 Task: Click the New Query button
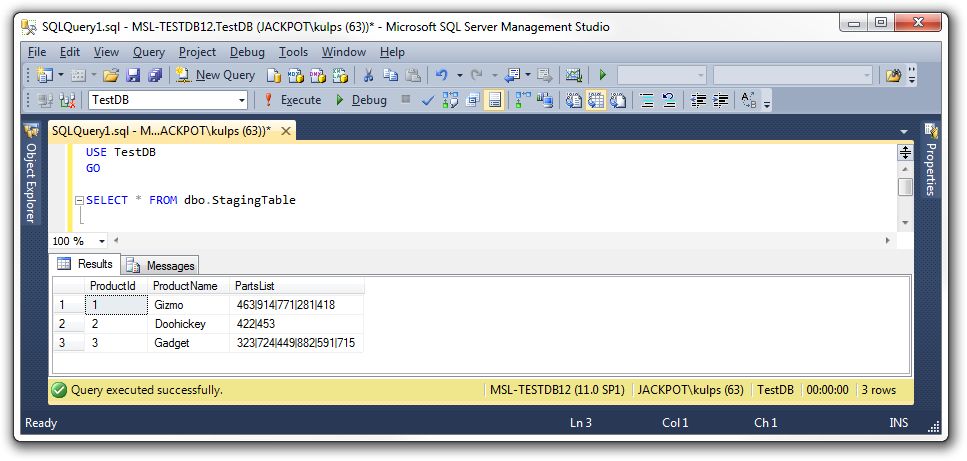(215, 75)
